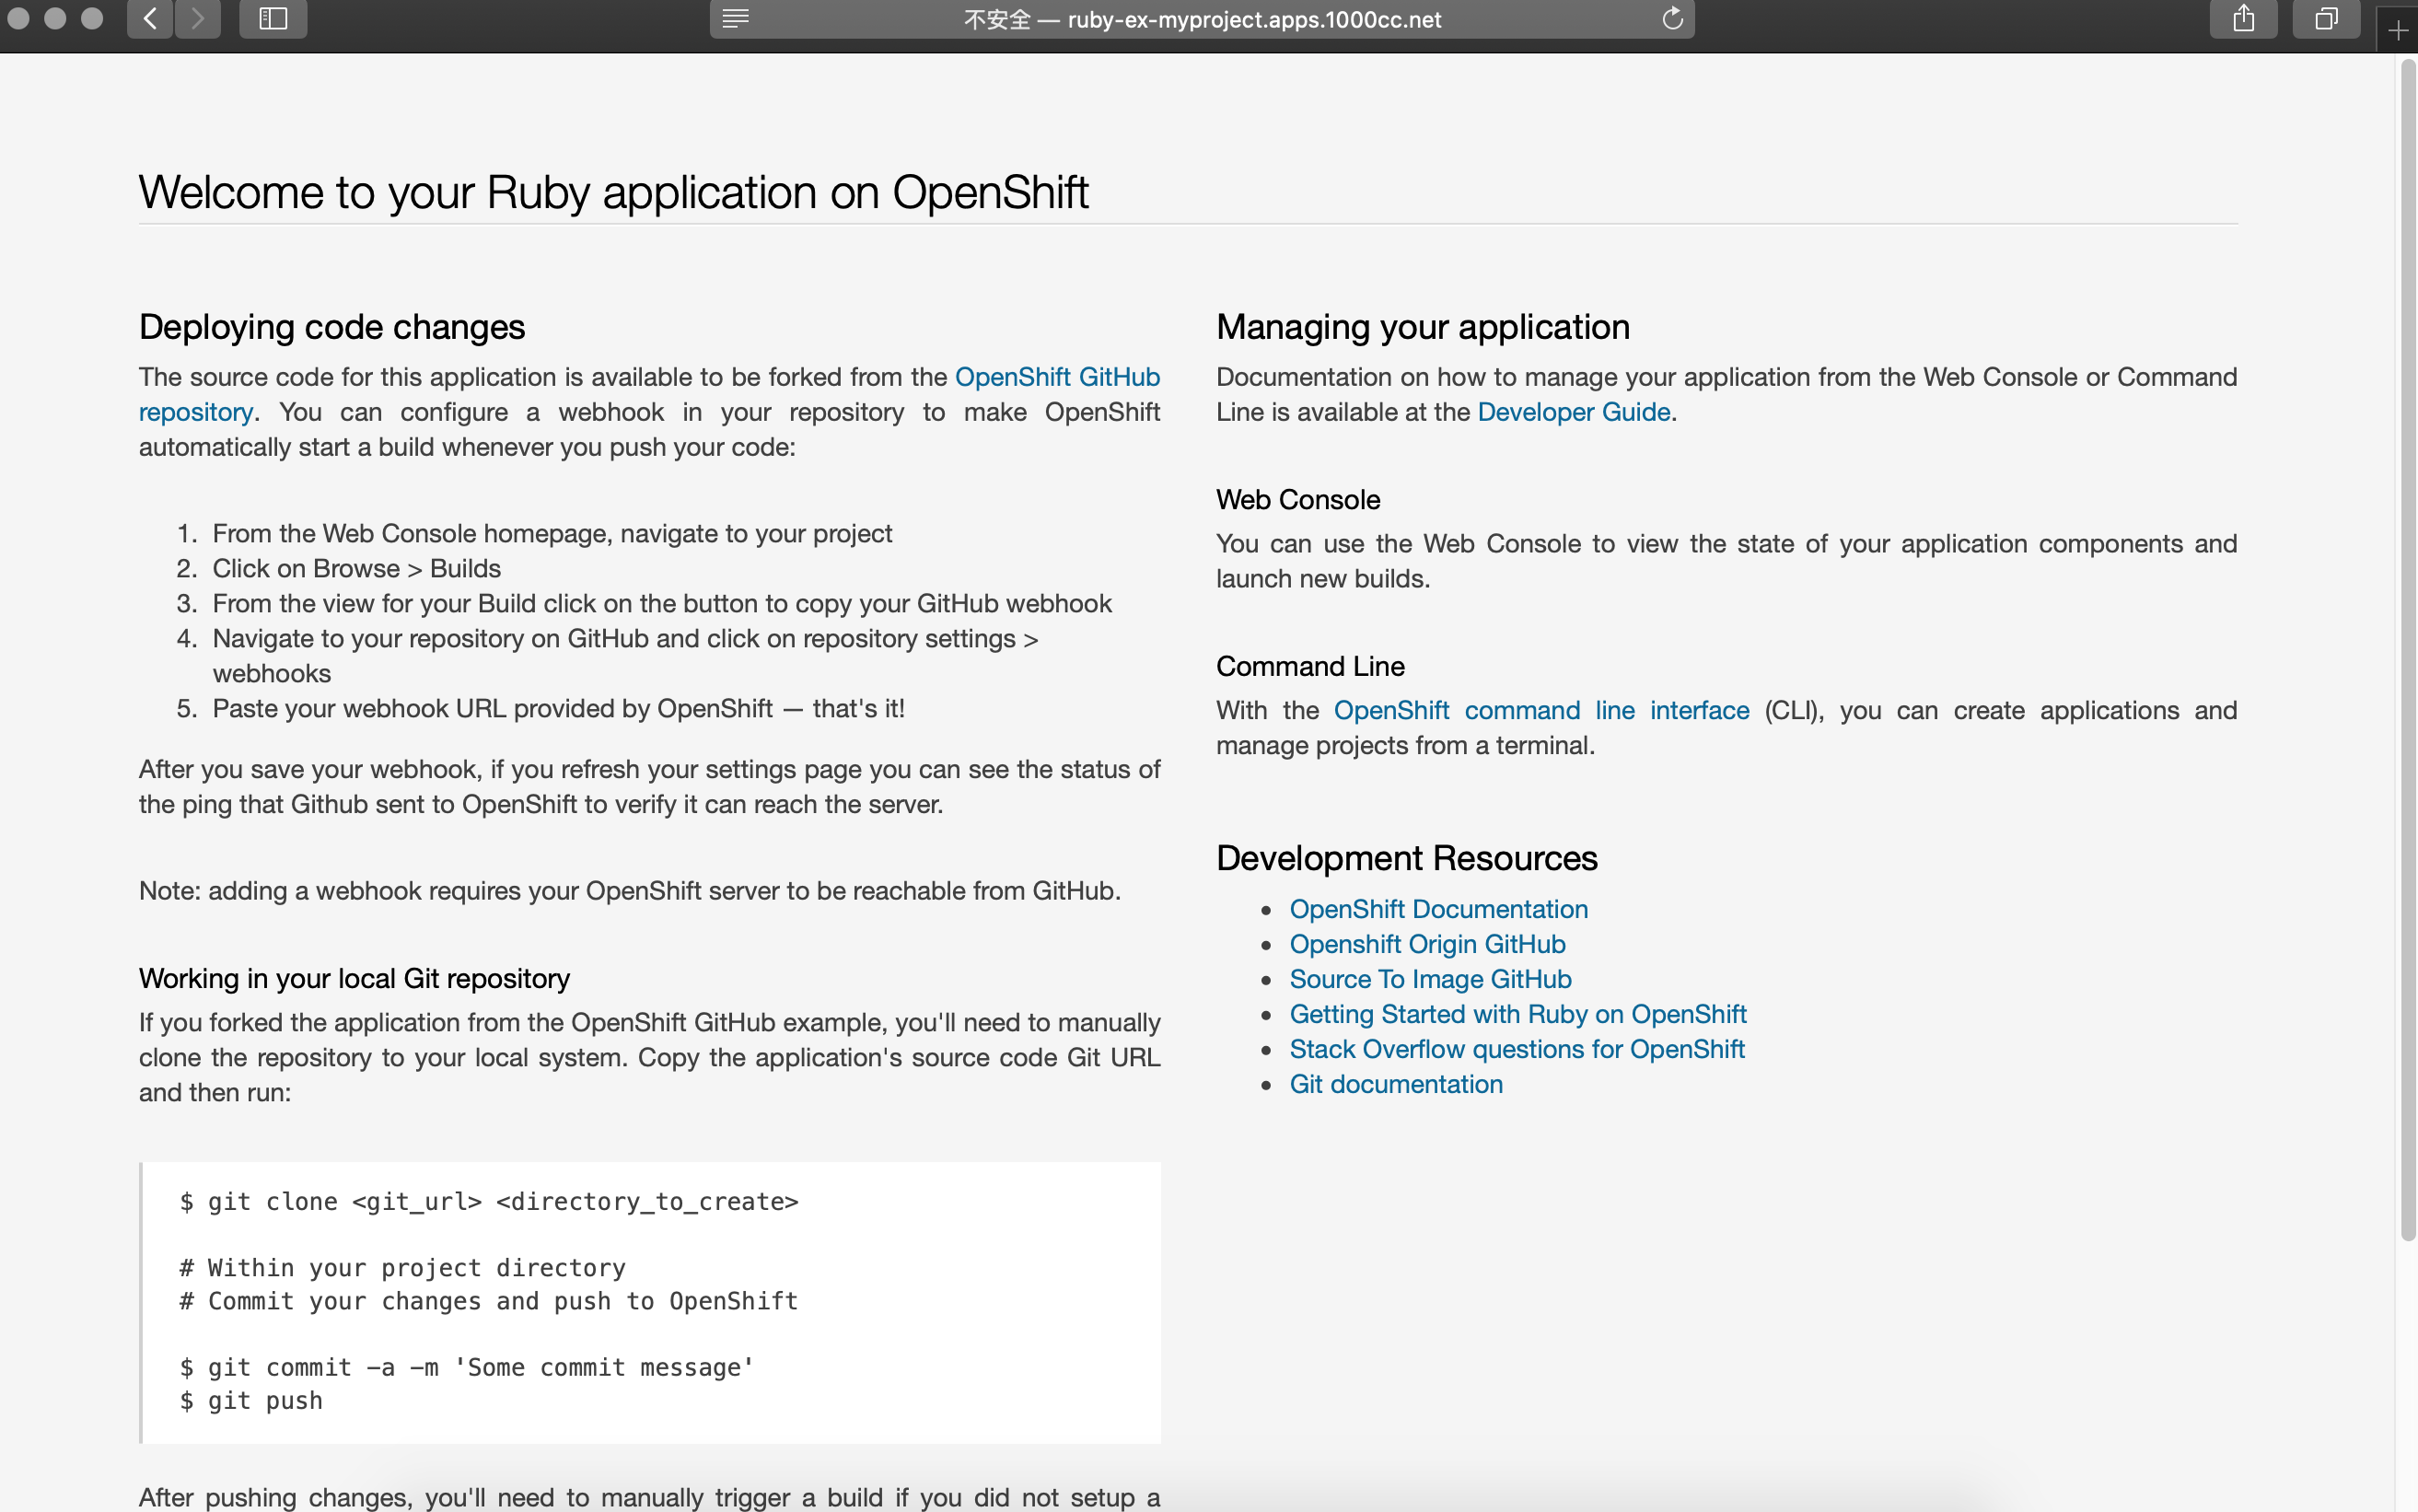Click the 'Web Console' subheading
2418x1512 pixels.
(x=1298, y=499)
